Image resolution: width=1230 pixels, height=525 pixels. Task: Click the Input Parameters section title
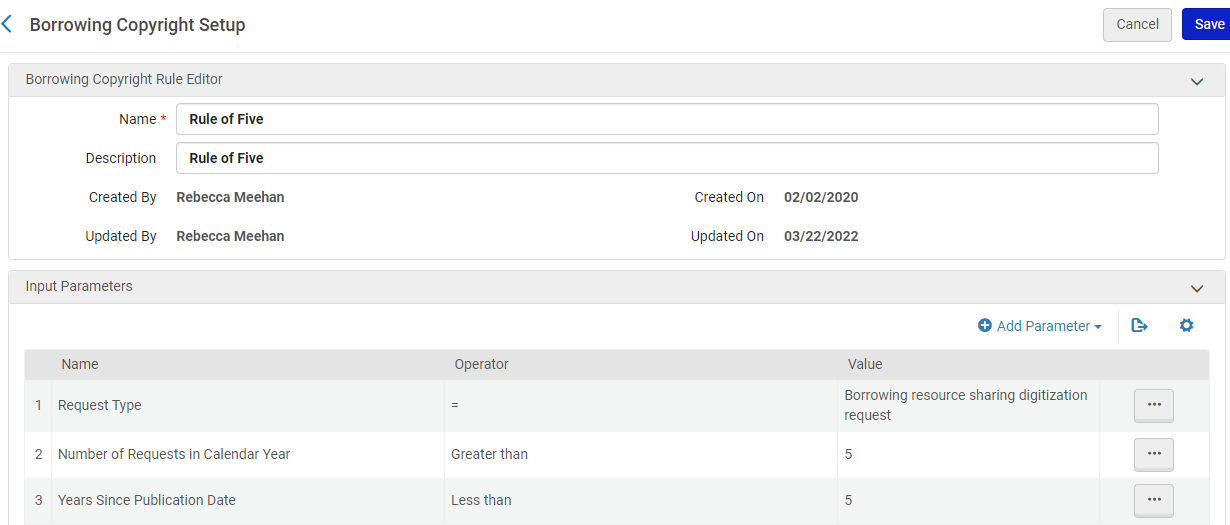[79, 287]
